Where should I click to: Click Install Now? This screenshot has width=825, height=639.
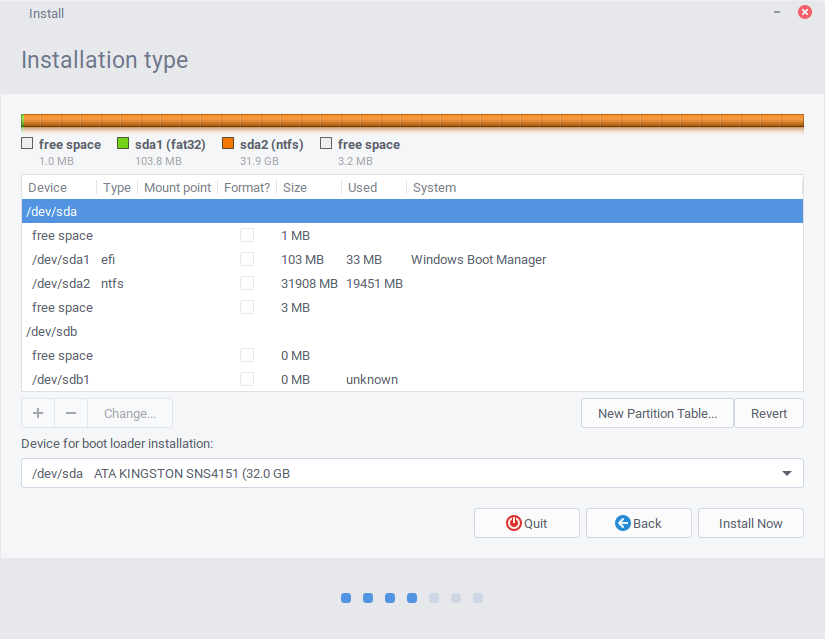[751, 523]
